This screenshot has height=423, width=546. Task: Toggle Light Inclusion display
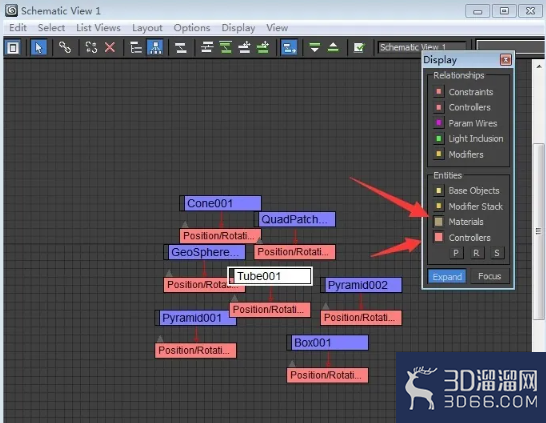click(x=439, y=139)
